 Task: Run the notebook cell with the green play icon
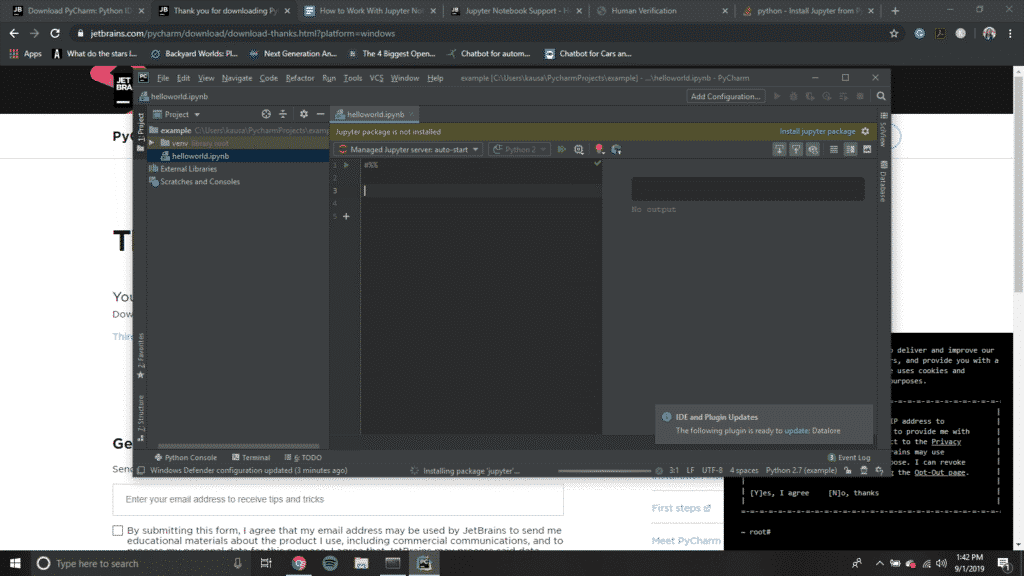[x=345, y=163]
